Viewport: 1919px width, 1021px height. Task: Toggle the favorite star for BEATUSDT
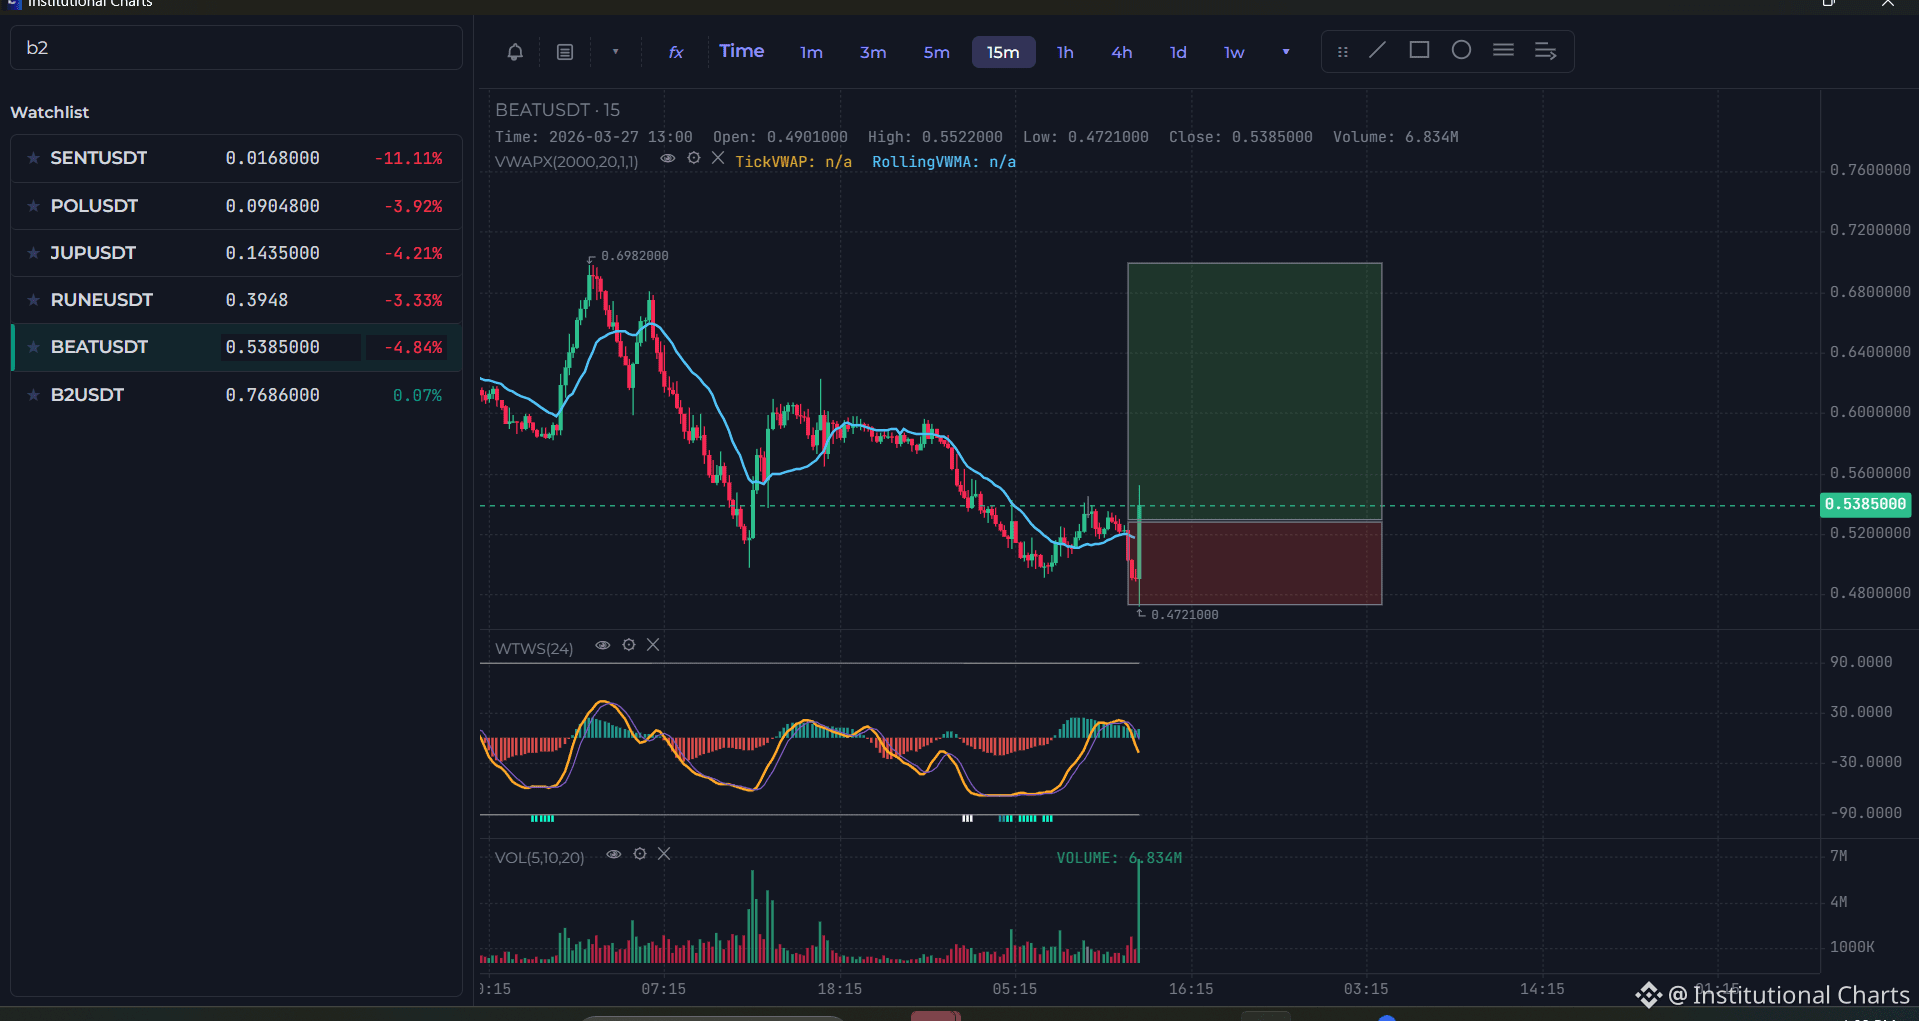pyautogui.click(x=33, y=347)
